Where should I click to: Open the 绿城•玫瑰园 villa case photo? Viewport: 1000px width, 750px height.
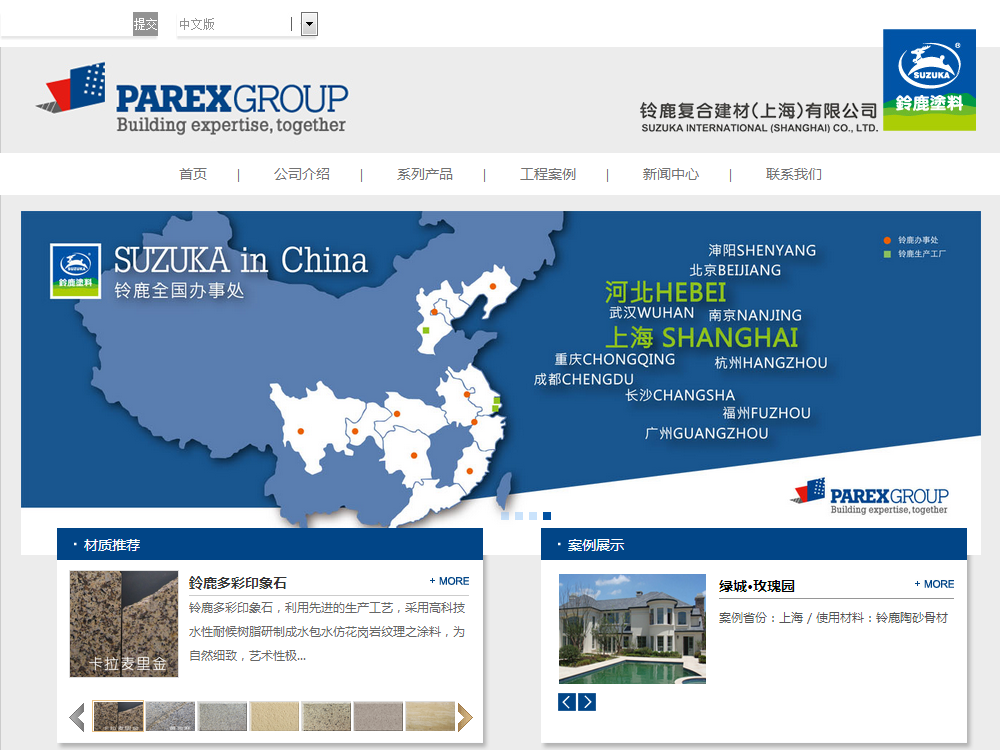tap(632, 628)
